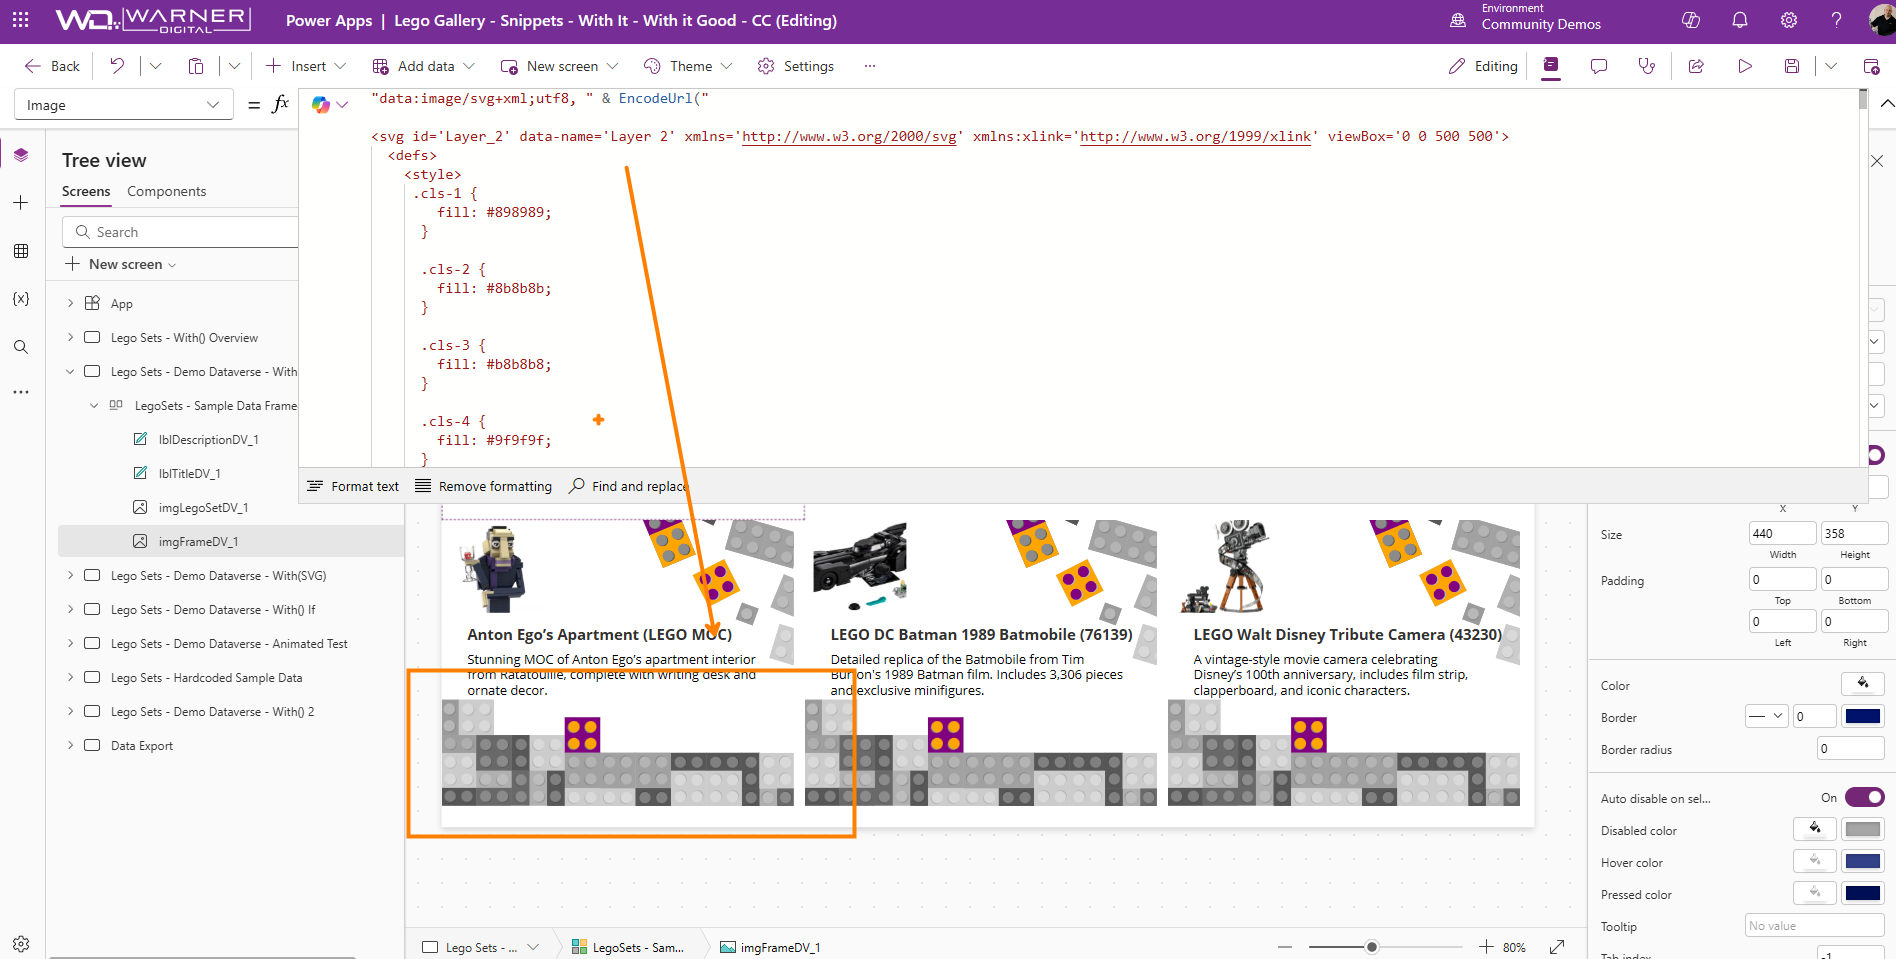Open the app launcher waffle icon
This screenshot has width=1896, height=959.
pyautogui.click(x=21, y=20)
